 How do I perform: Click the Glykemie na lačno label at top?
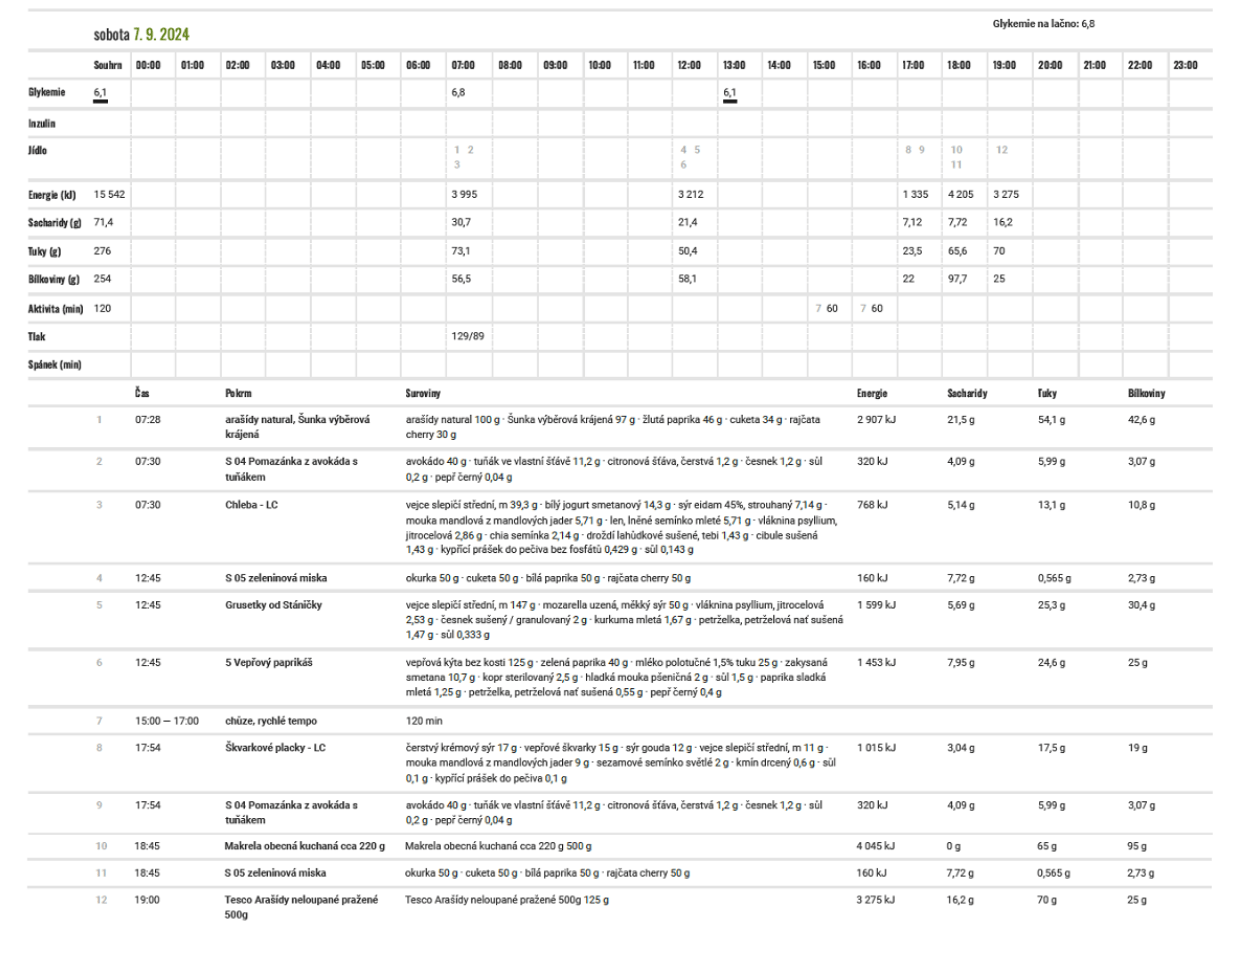pyautogui.click(x=1043, y=24)
